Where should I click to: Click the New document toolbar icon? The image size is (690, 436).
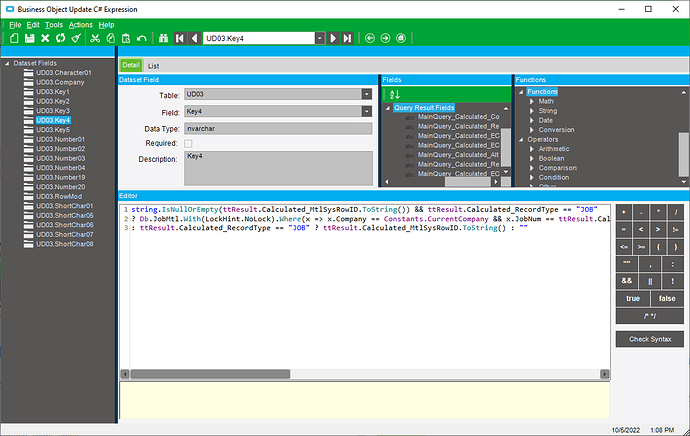14,38
